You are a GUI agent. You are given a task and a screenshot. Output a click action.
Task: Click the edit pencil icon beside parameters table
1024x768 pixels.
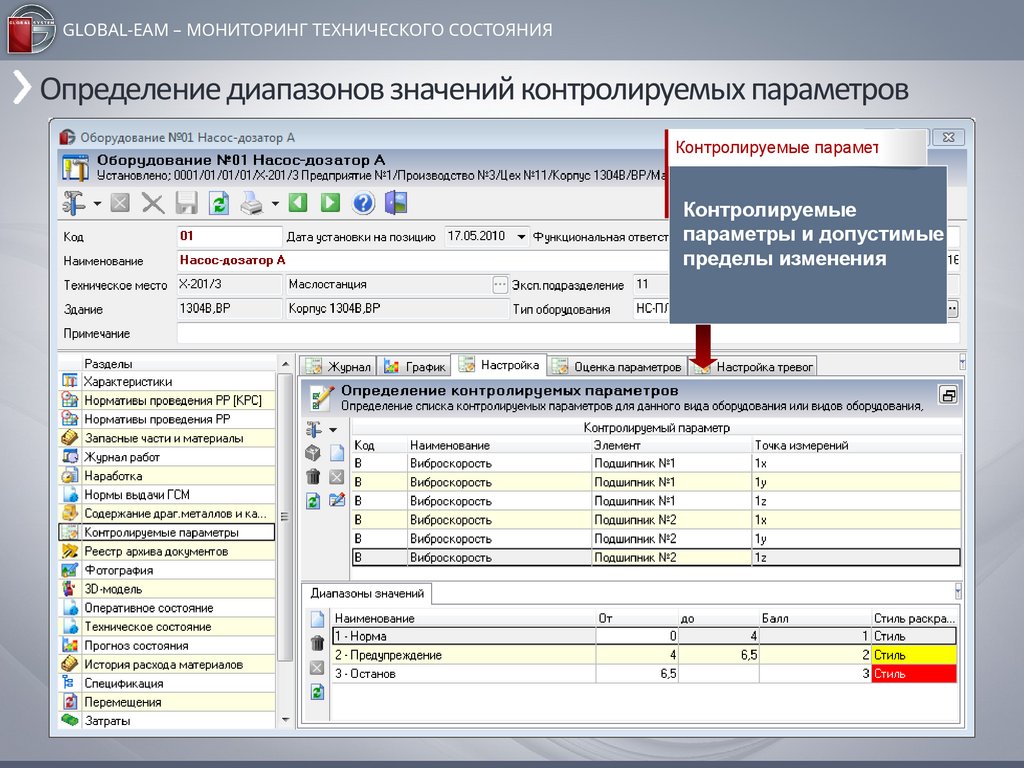click(x=337, y=500)
